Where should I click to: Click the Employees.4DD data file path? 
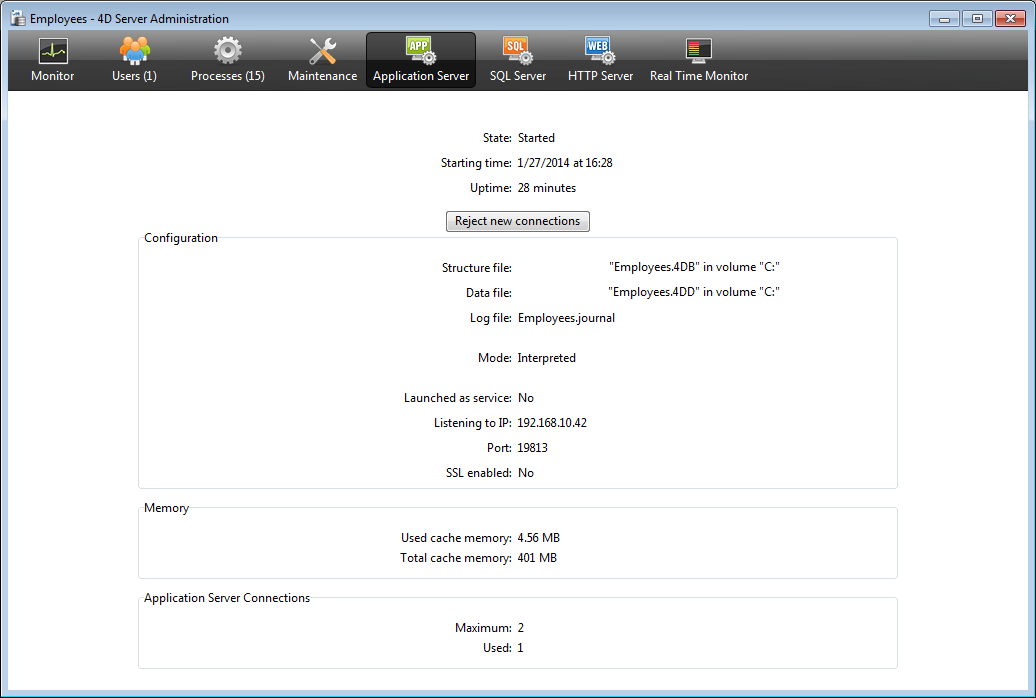pyautogui.click(x=694, y=293)
